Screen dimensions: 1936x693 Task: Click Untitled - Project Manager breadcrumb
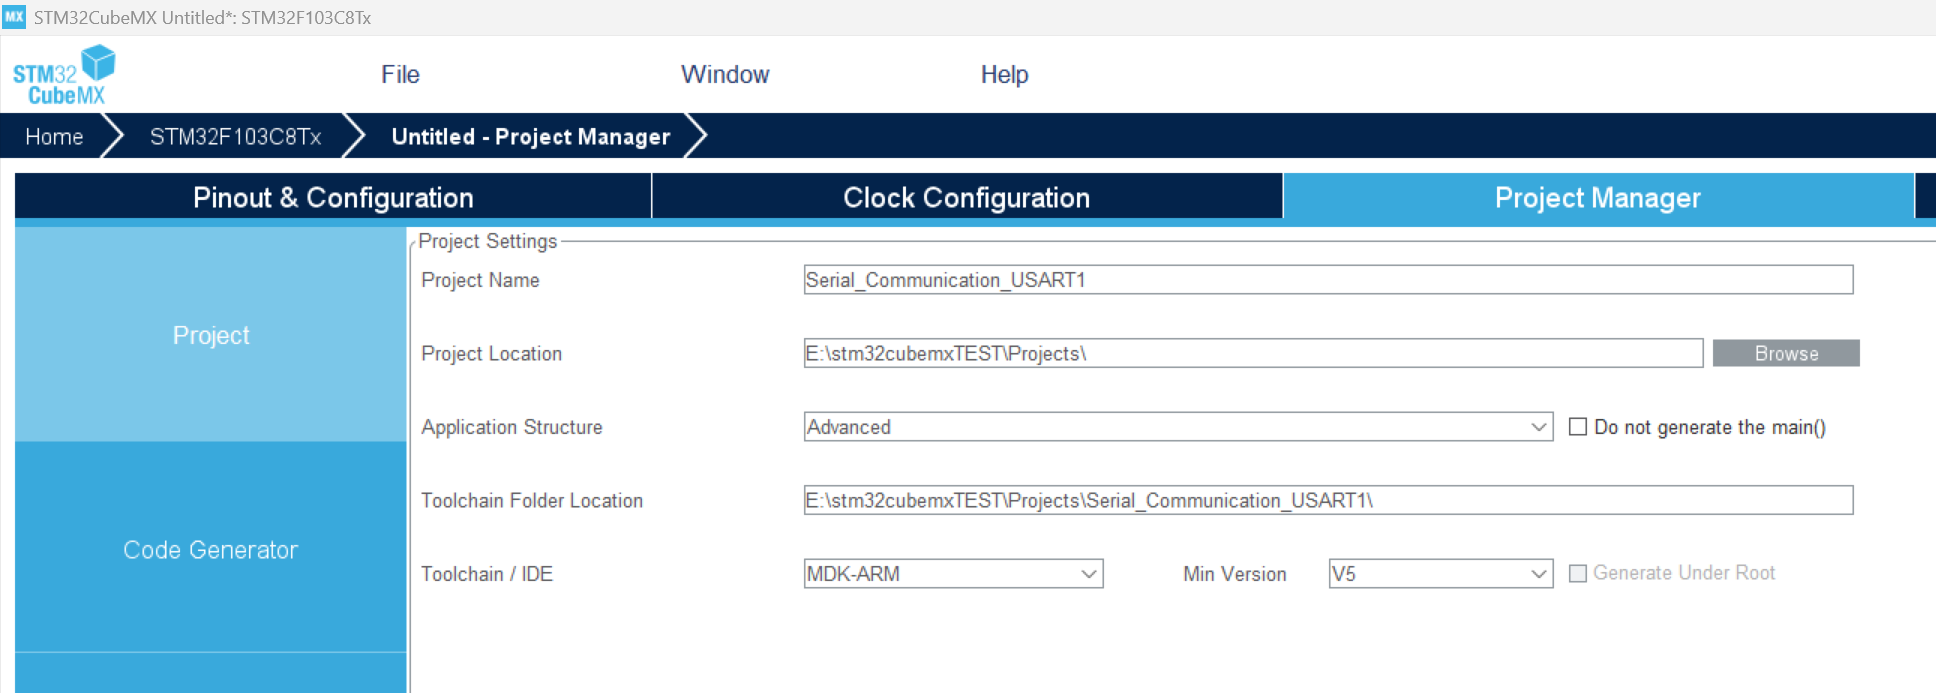click(530, 137)
